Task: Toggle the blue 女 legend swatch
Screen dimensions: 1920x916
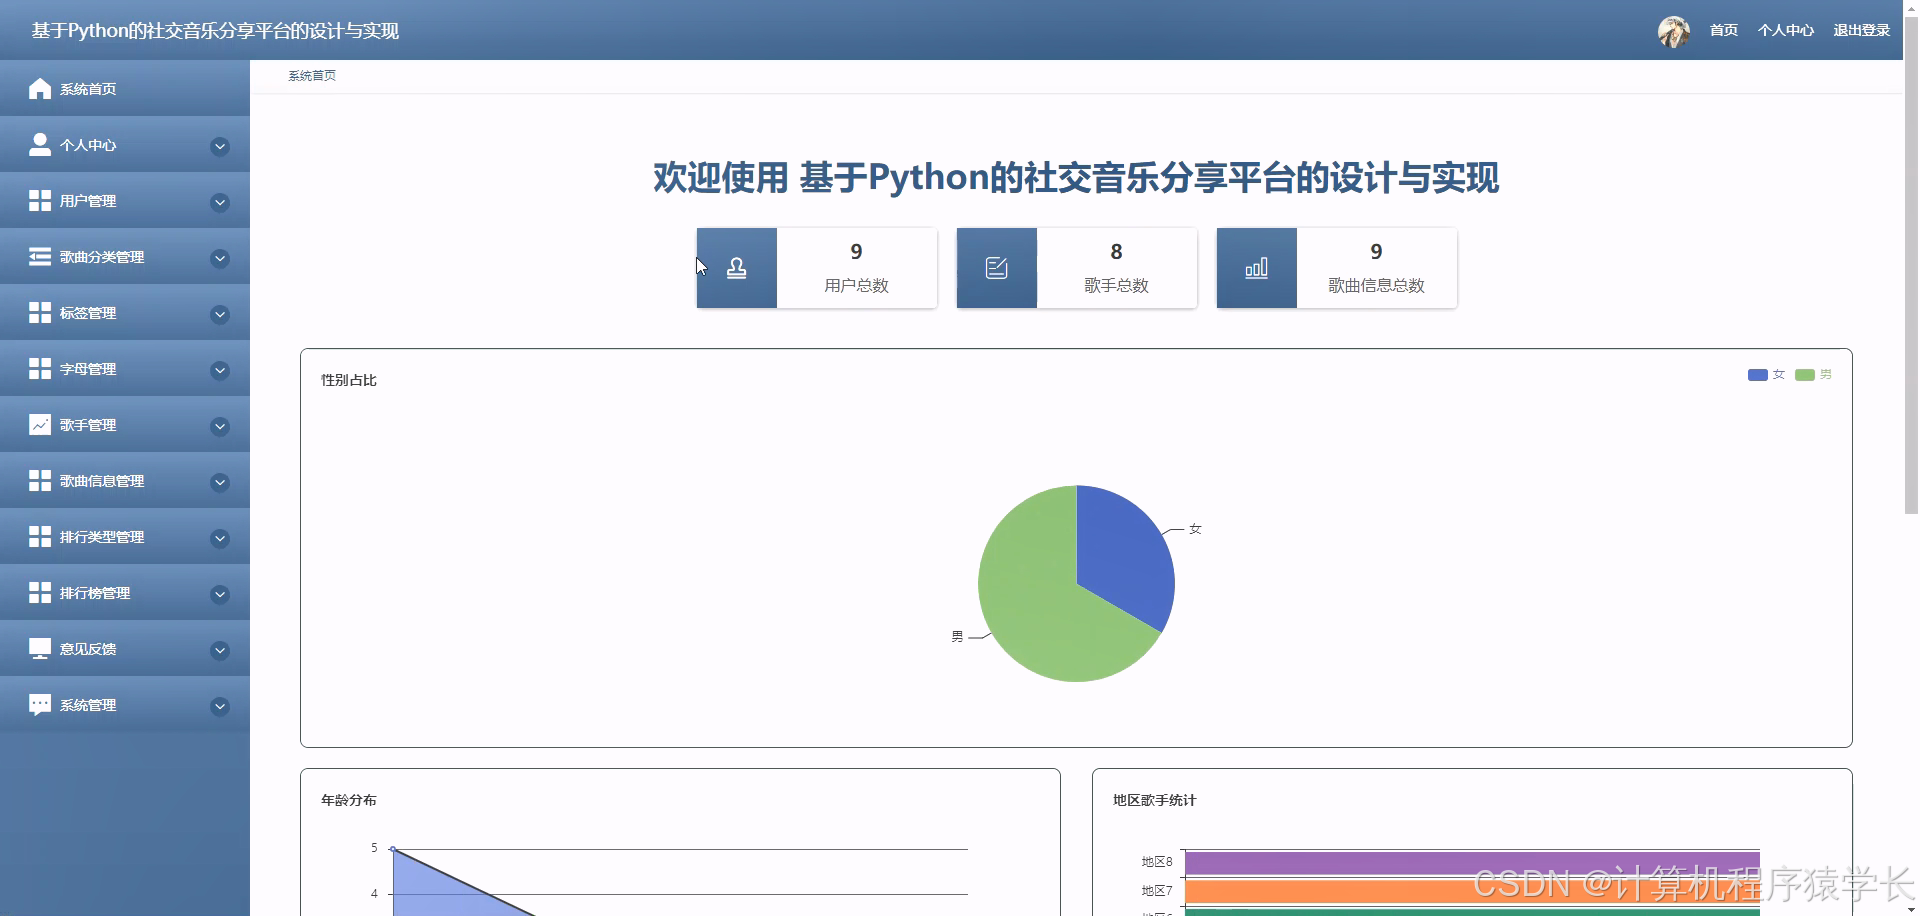Action: pyautogui.click(x=1758, y=375)
